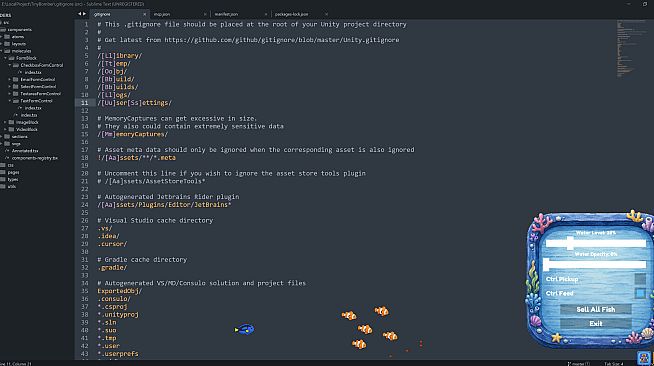The image size is (654, 366).
Task: Click the Sell All Fish button
Action: [x=596, y=309]
